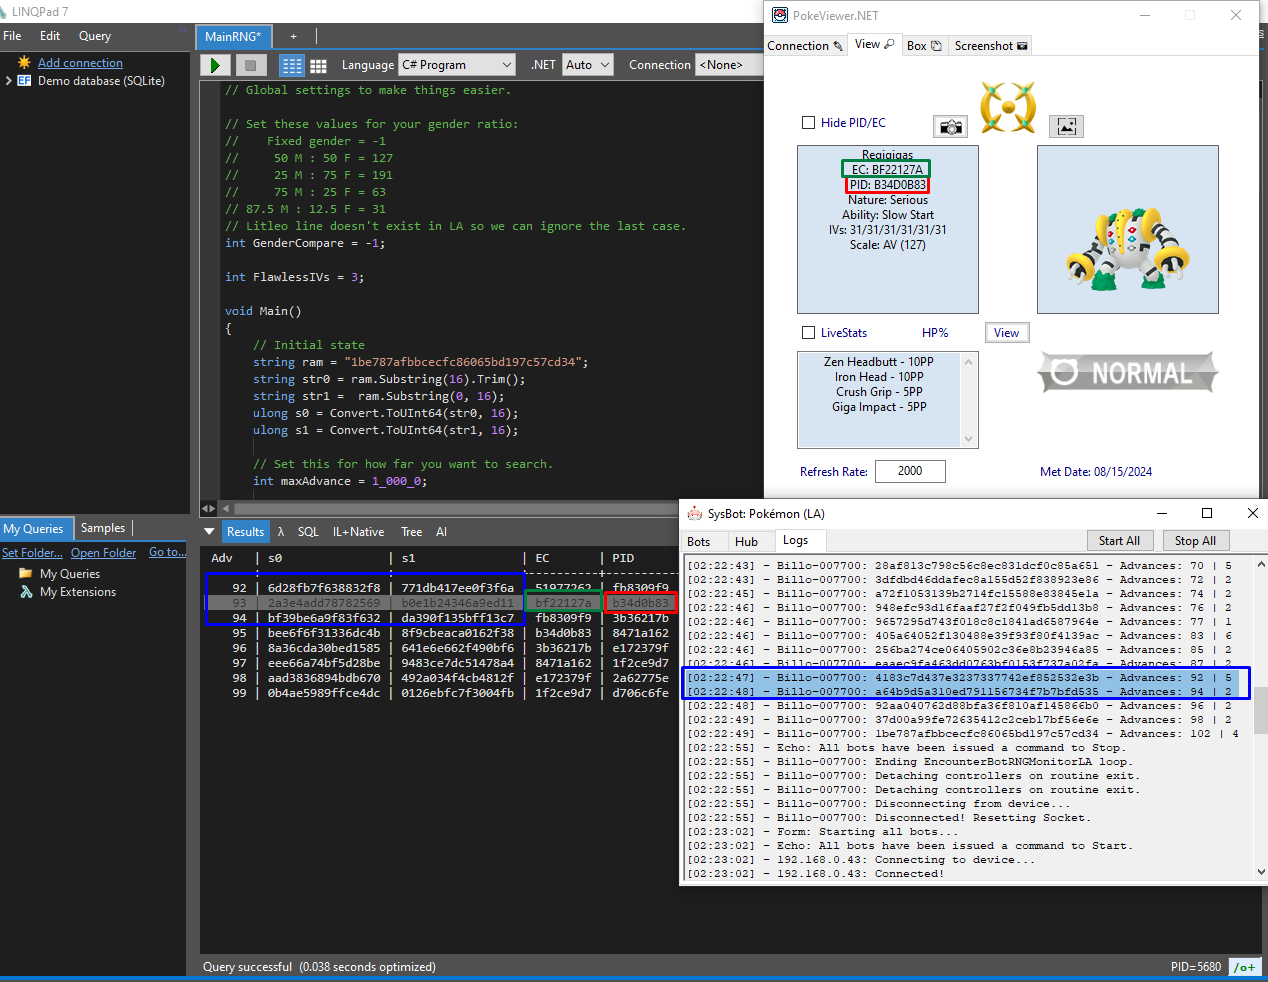The width and height of the screenshot is (1268, 982).
Task: Click the PokeViewer.NET window title icon
Action: (780, 15)
